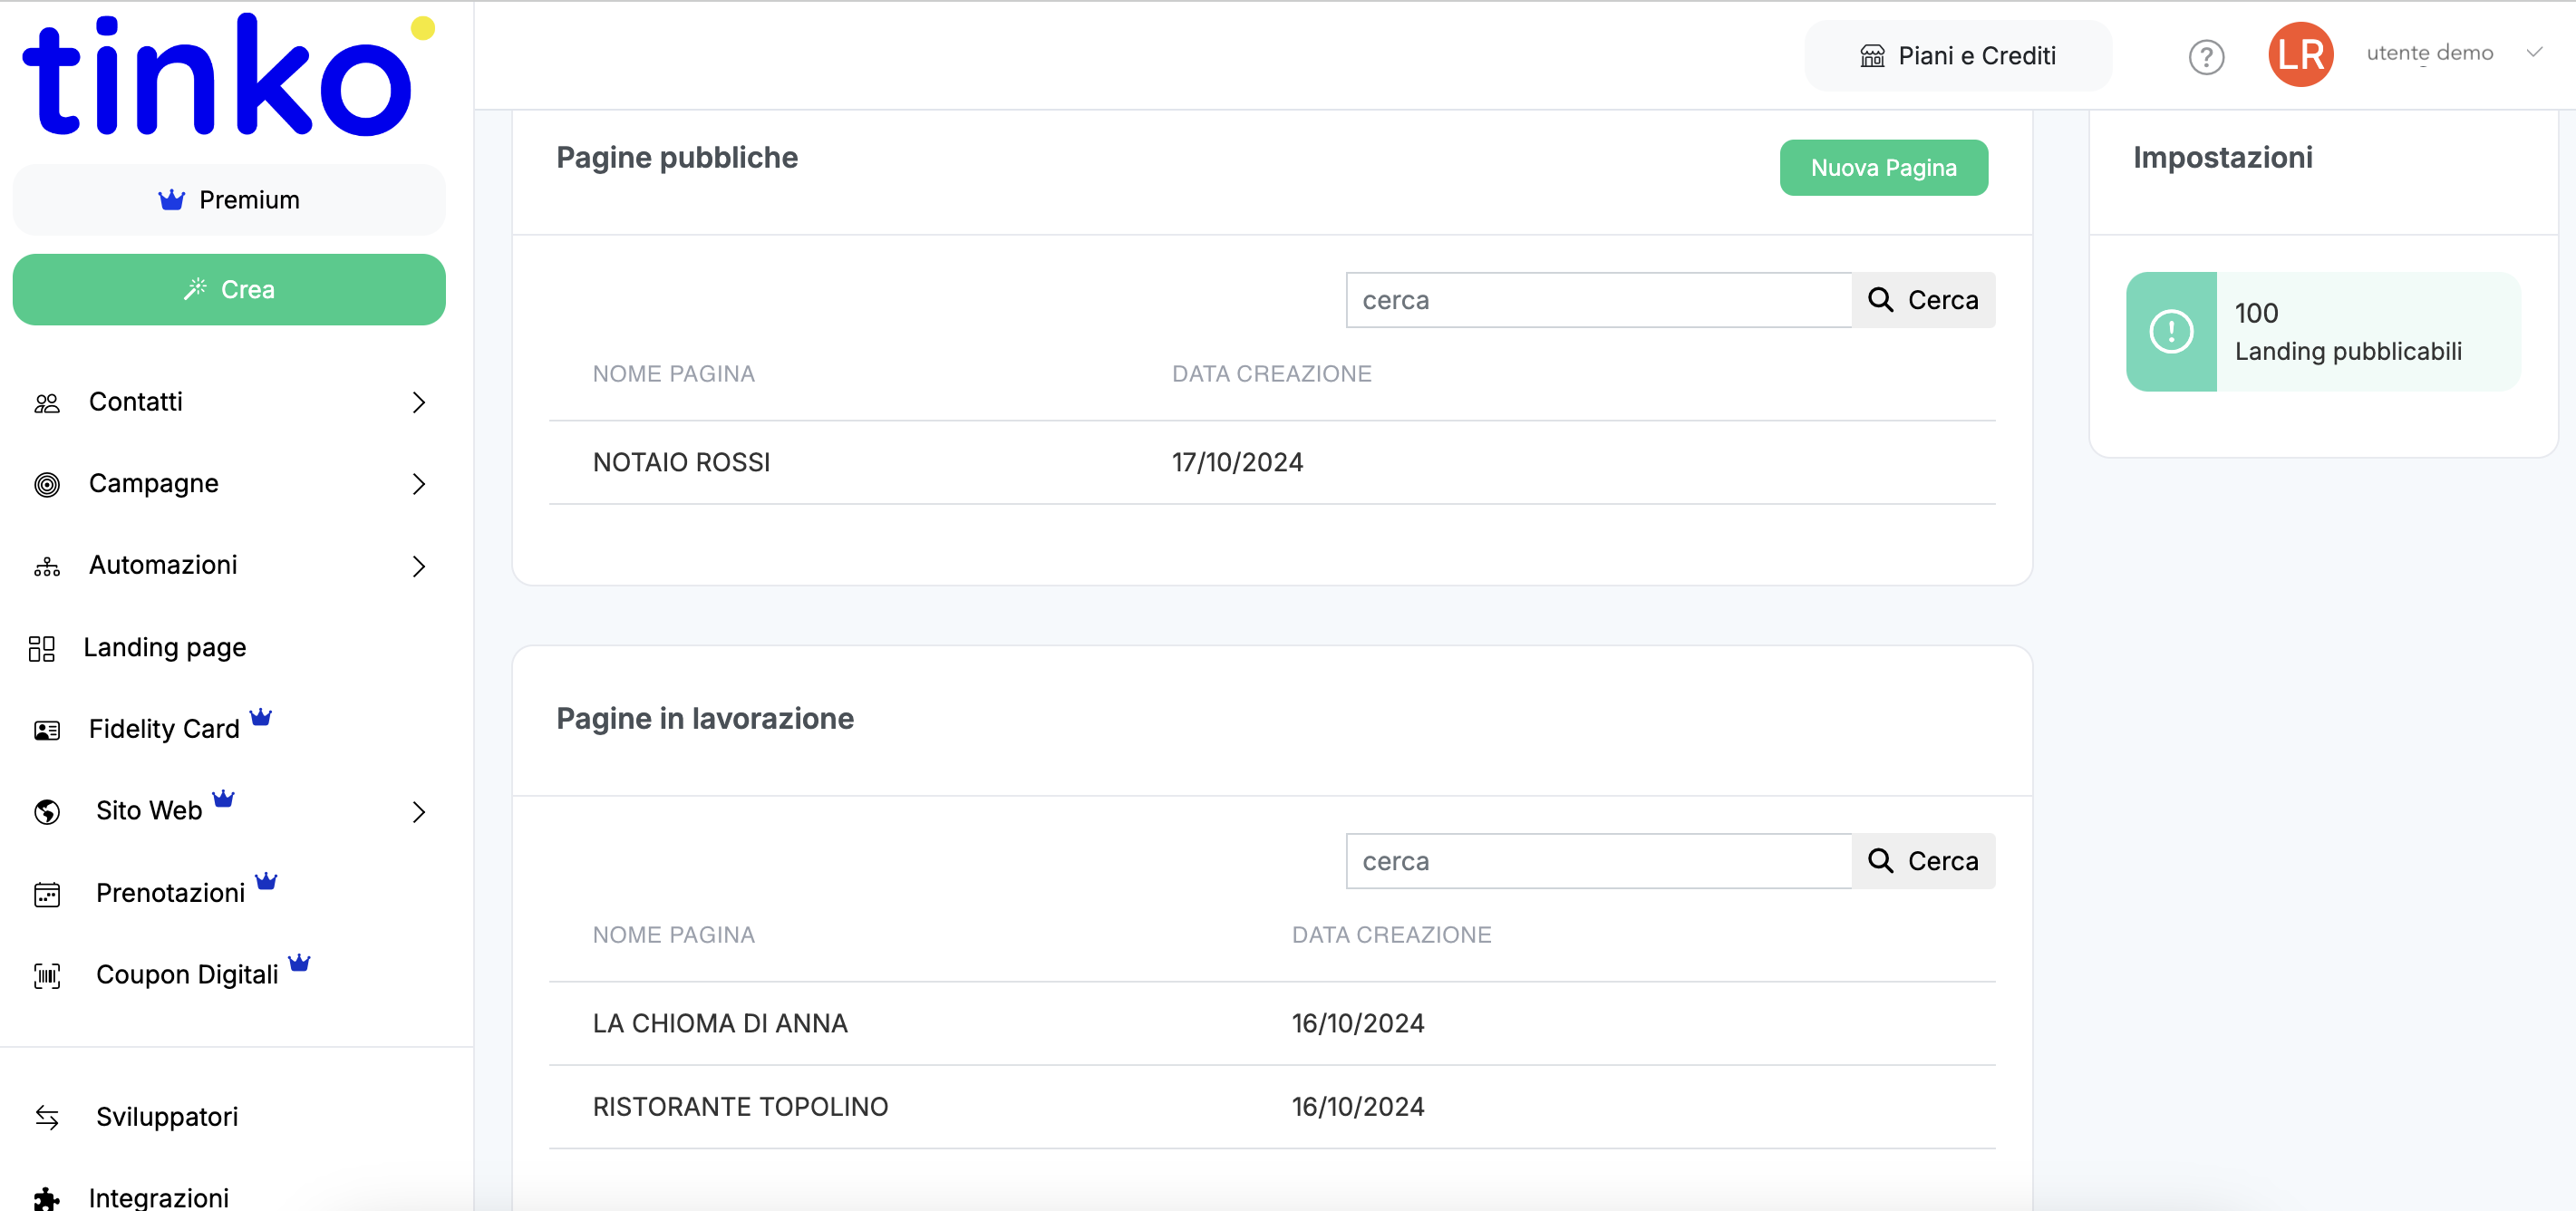This screenshot has width=2576, height=1211.
Task: Click the crown badge next to Fidelity Card
Action: pyautogui.click(x=261, y=716)
